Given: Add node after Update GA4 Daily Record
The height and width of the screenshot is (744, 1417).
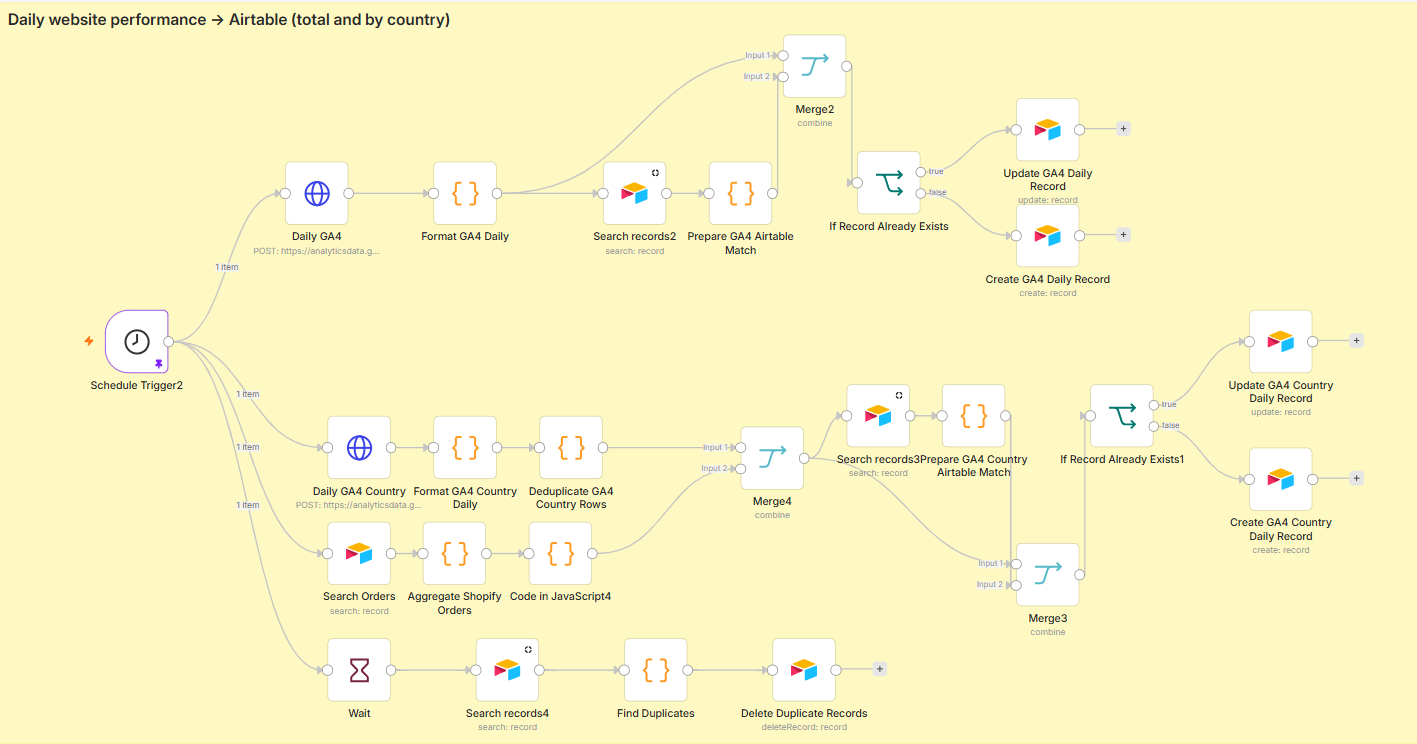Looking at the screenshot, I should coord(1123,129).
